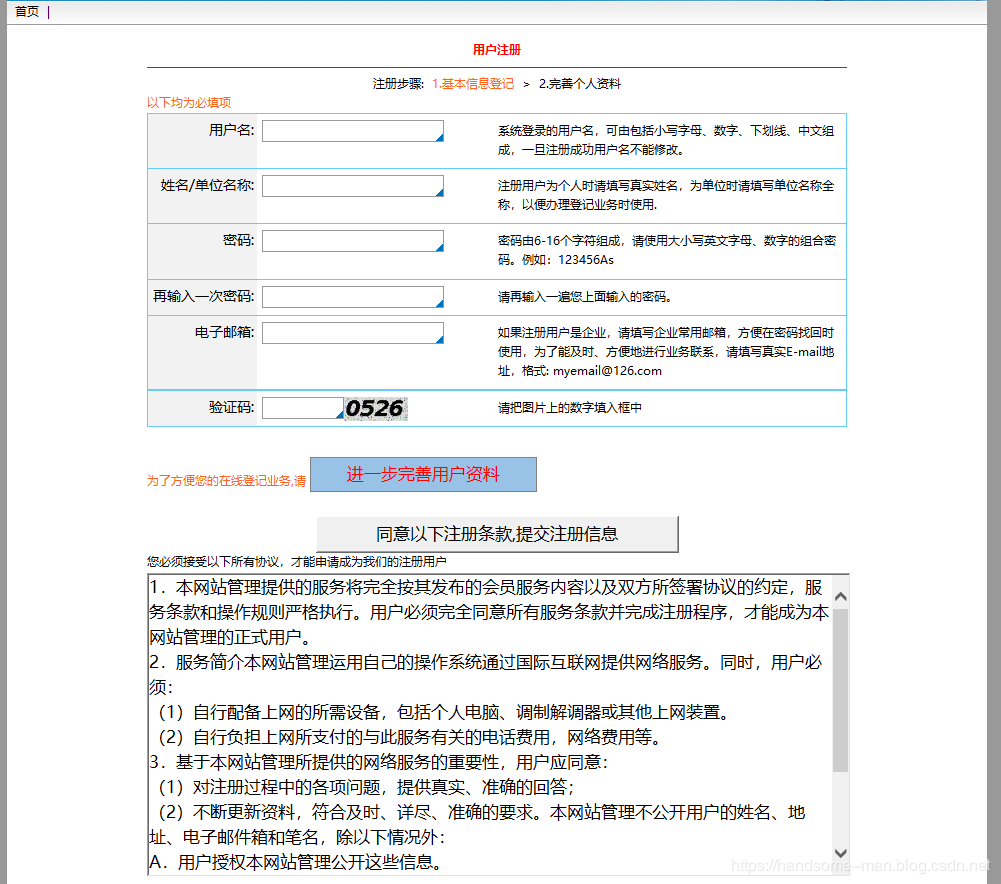Click the 再输入一次密码 field
This screenshot has width=1001, height=884.
click(352, 297)
